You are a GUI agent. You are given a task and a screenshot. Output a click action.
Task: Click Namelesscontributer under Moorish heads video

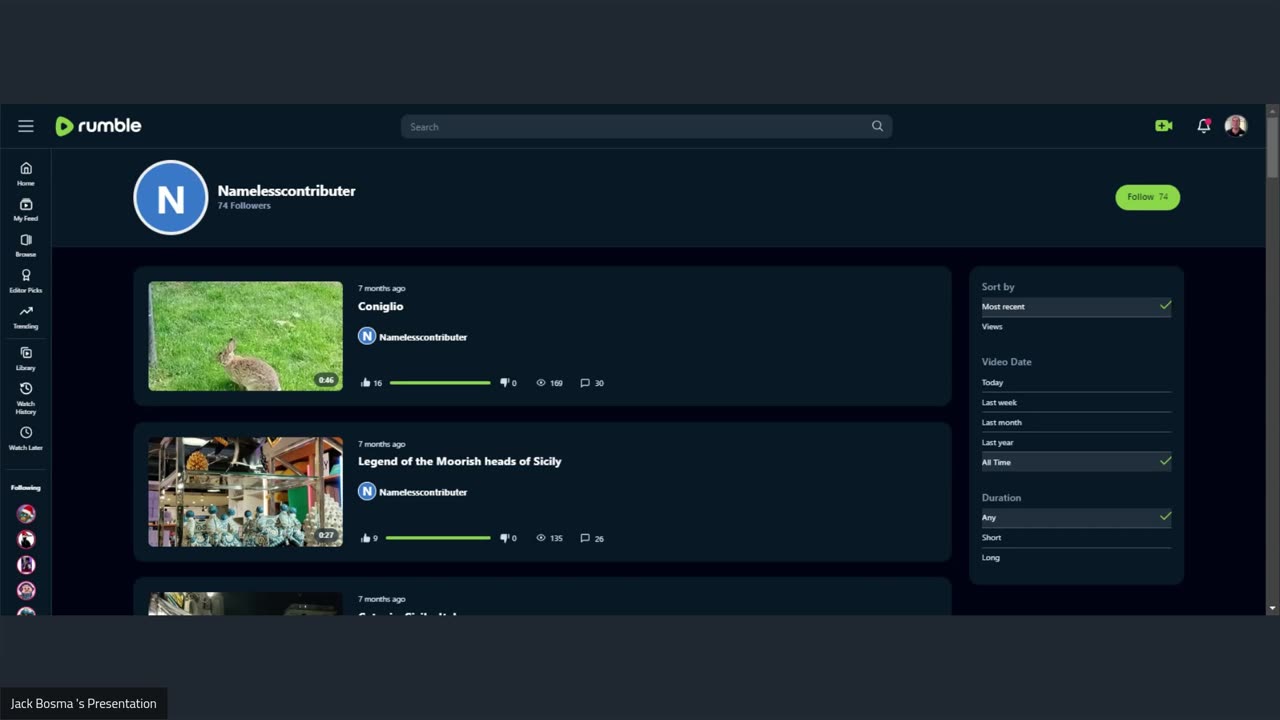point(423,492)
